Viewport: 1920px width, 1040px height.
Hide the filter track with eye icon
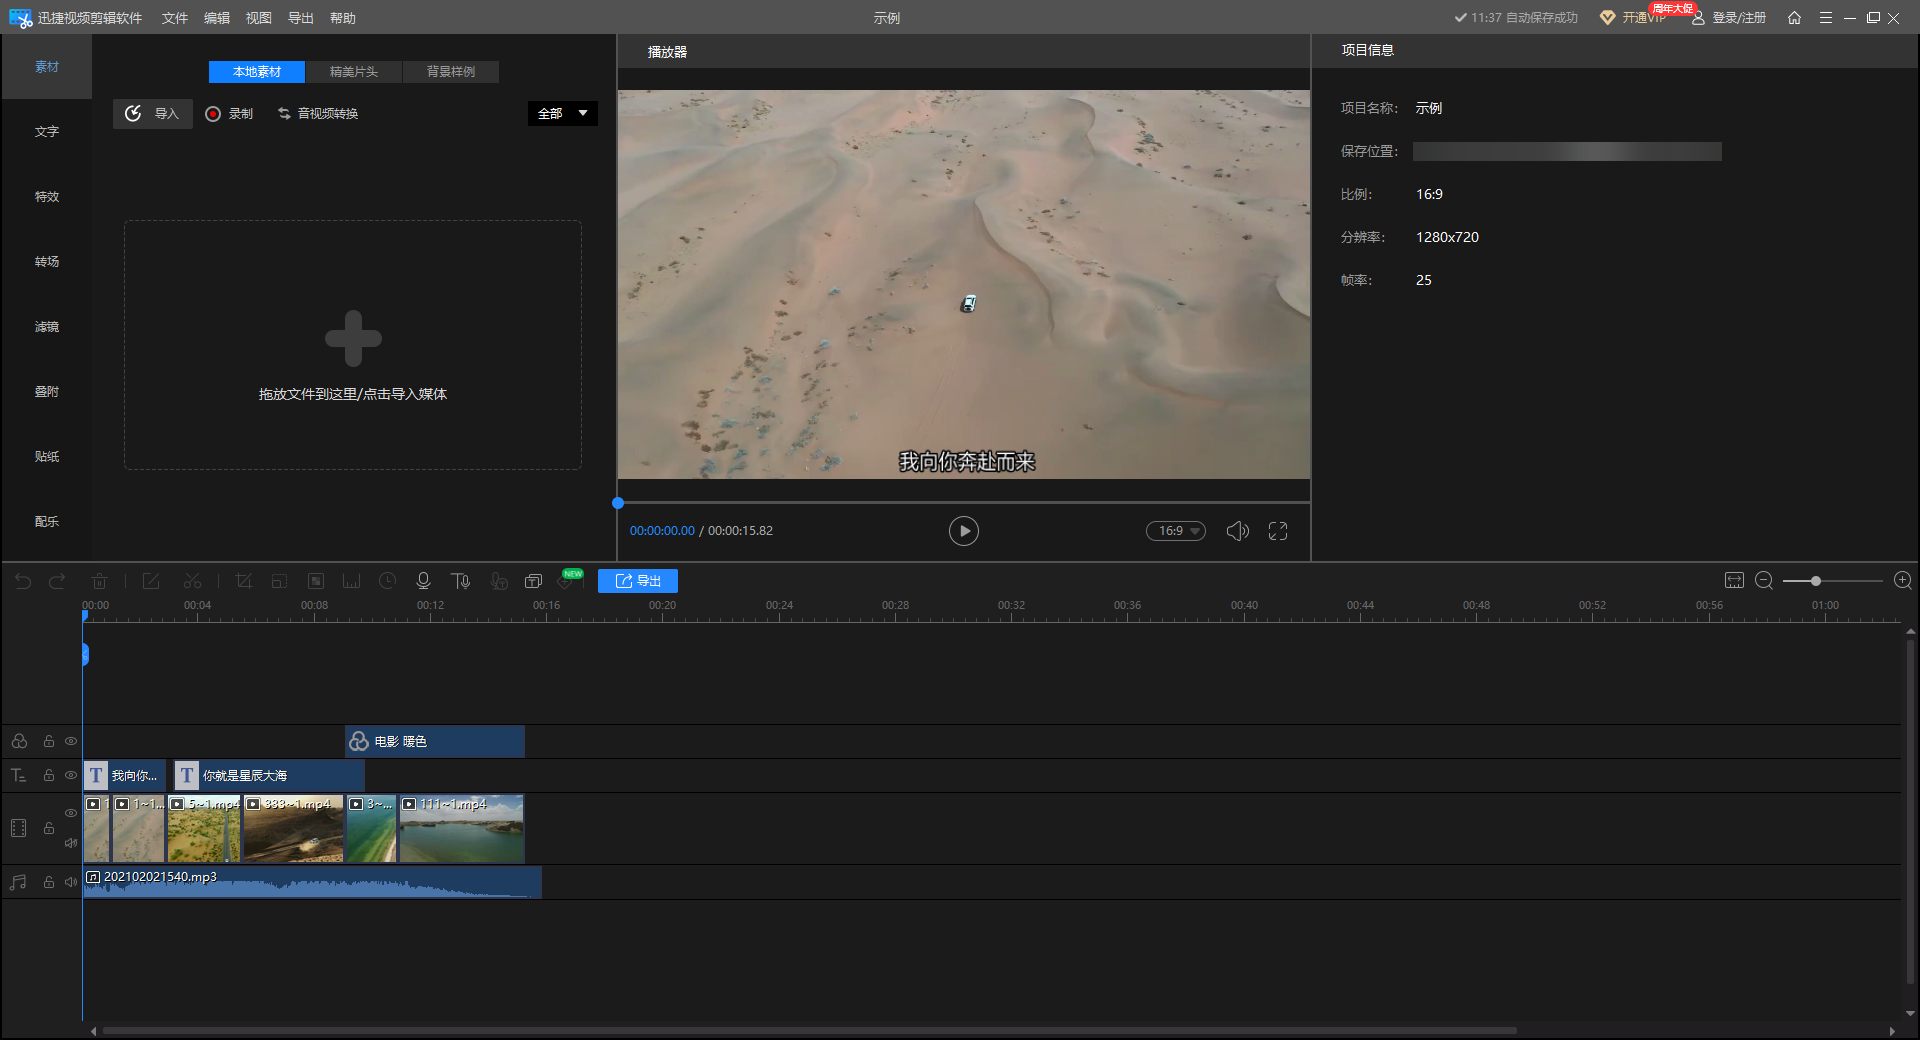click(71, 741)
